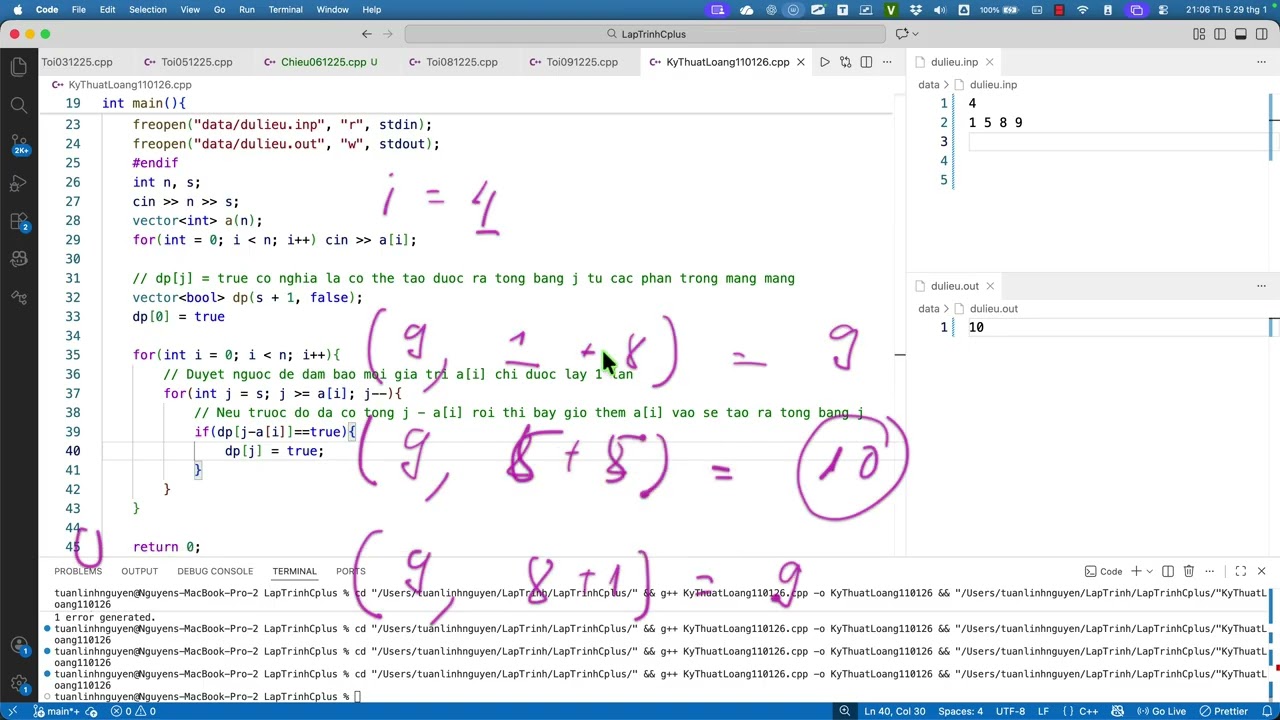Change LF end of line sequence
This screenshot has height=720, width=1280.
1043,711
